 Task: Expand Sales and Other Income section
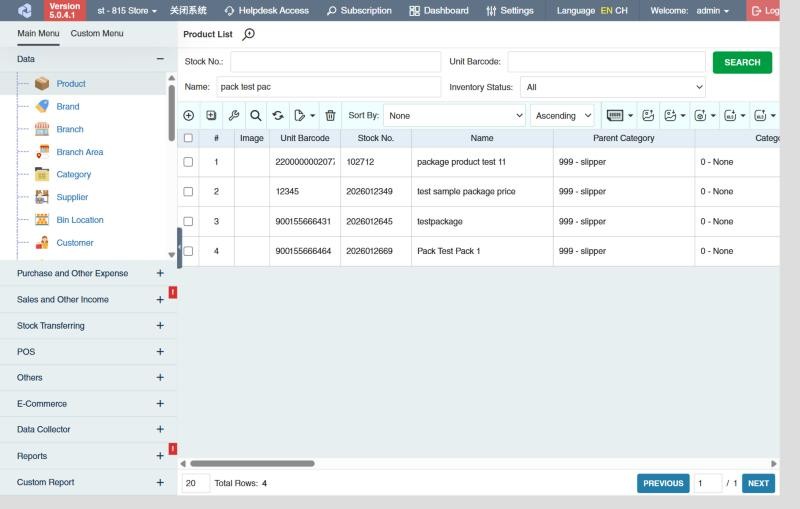[160, 299]
